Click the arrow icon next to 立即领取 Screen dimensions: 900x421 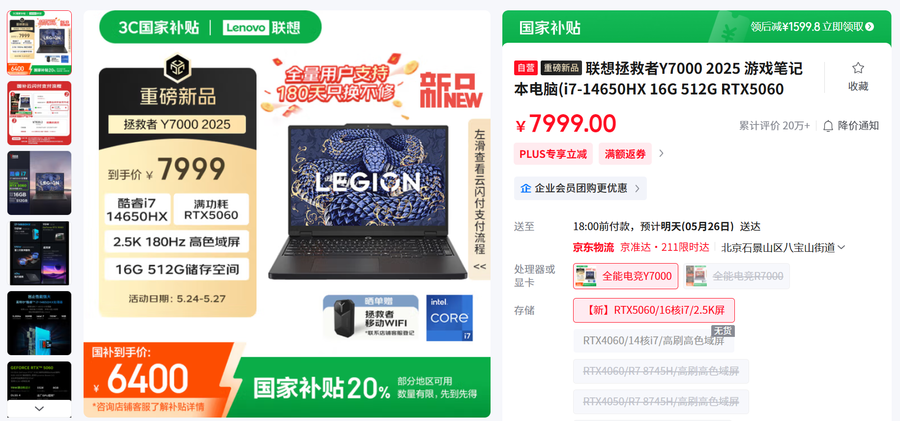coord(870,26)
